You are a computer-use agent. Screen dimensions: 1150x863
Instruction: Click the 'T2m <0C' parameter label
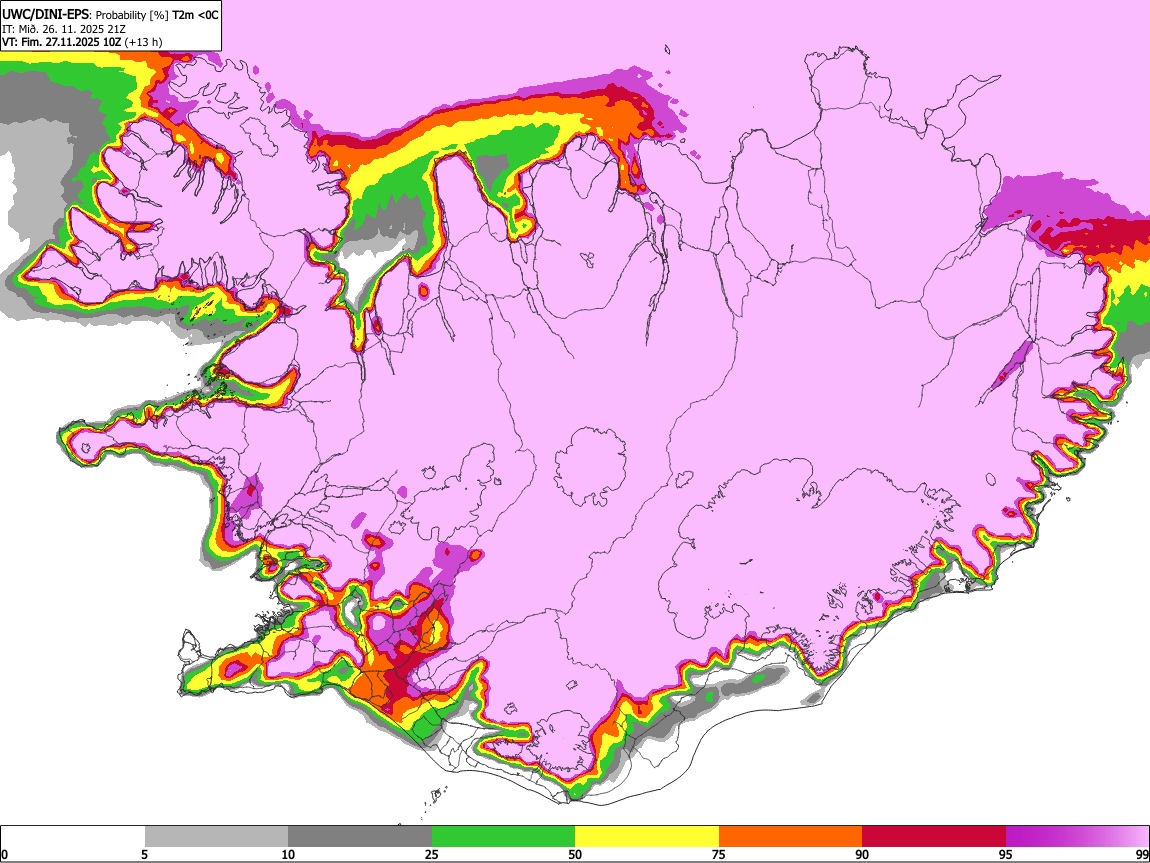pyautogui.click(x=195, y=15)
